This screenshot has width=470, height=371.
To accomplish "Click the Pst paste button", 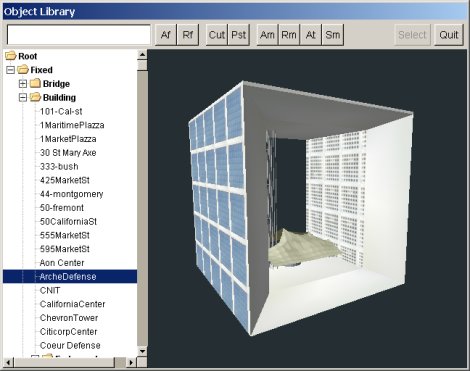I will (x=239, y=35).
